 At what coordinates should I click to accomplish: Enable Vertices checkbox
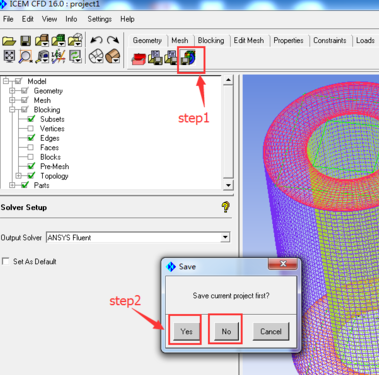31,128
